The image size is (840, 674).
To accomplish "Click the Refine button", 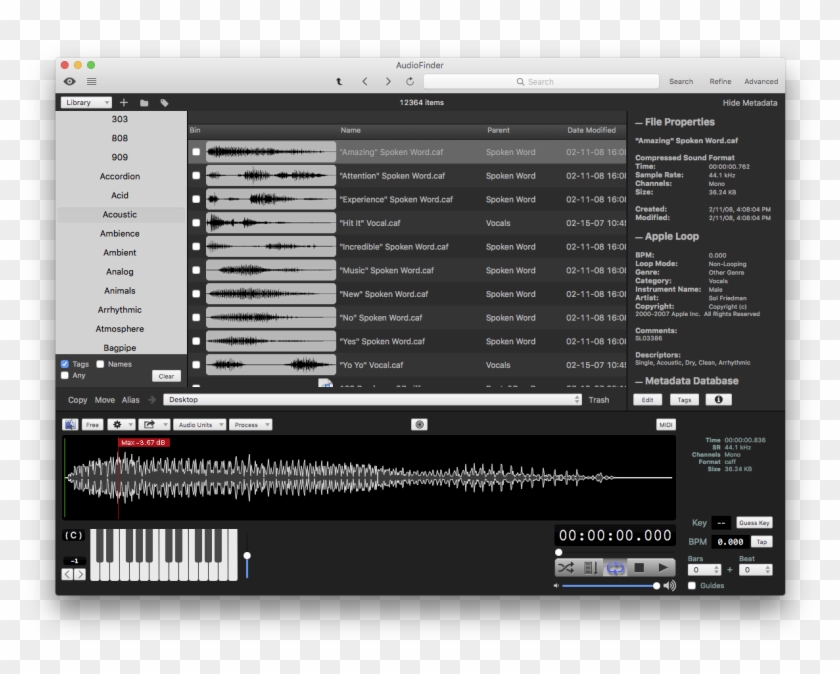I will tap(720, 81).
